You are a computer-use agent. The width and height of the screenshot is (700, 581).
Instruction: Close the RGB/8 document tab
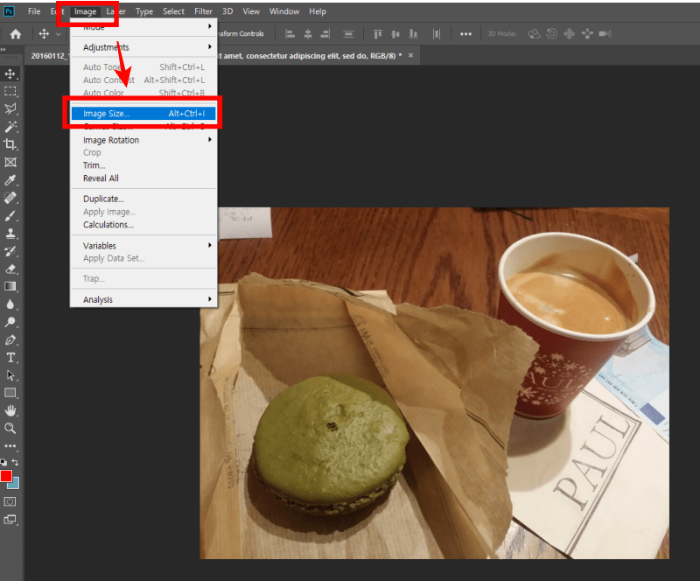click(411, 55)
